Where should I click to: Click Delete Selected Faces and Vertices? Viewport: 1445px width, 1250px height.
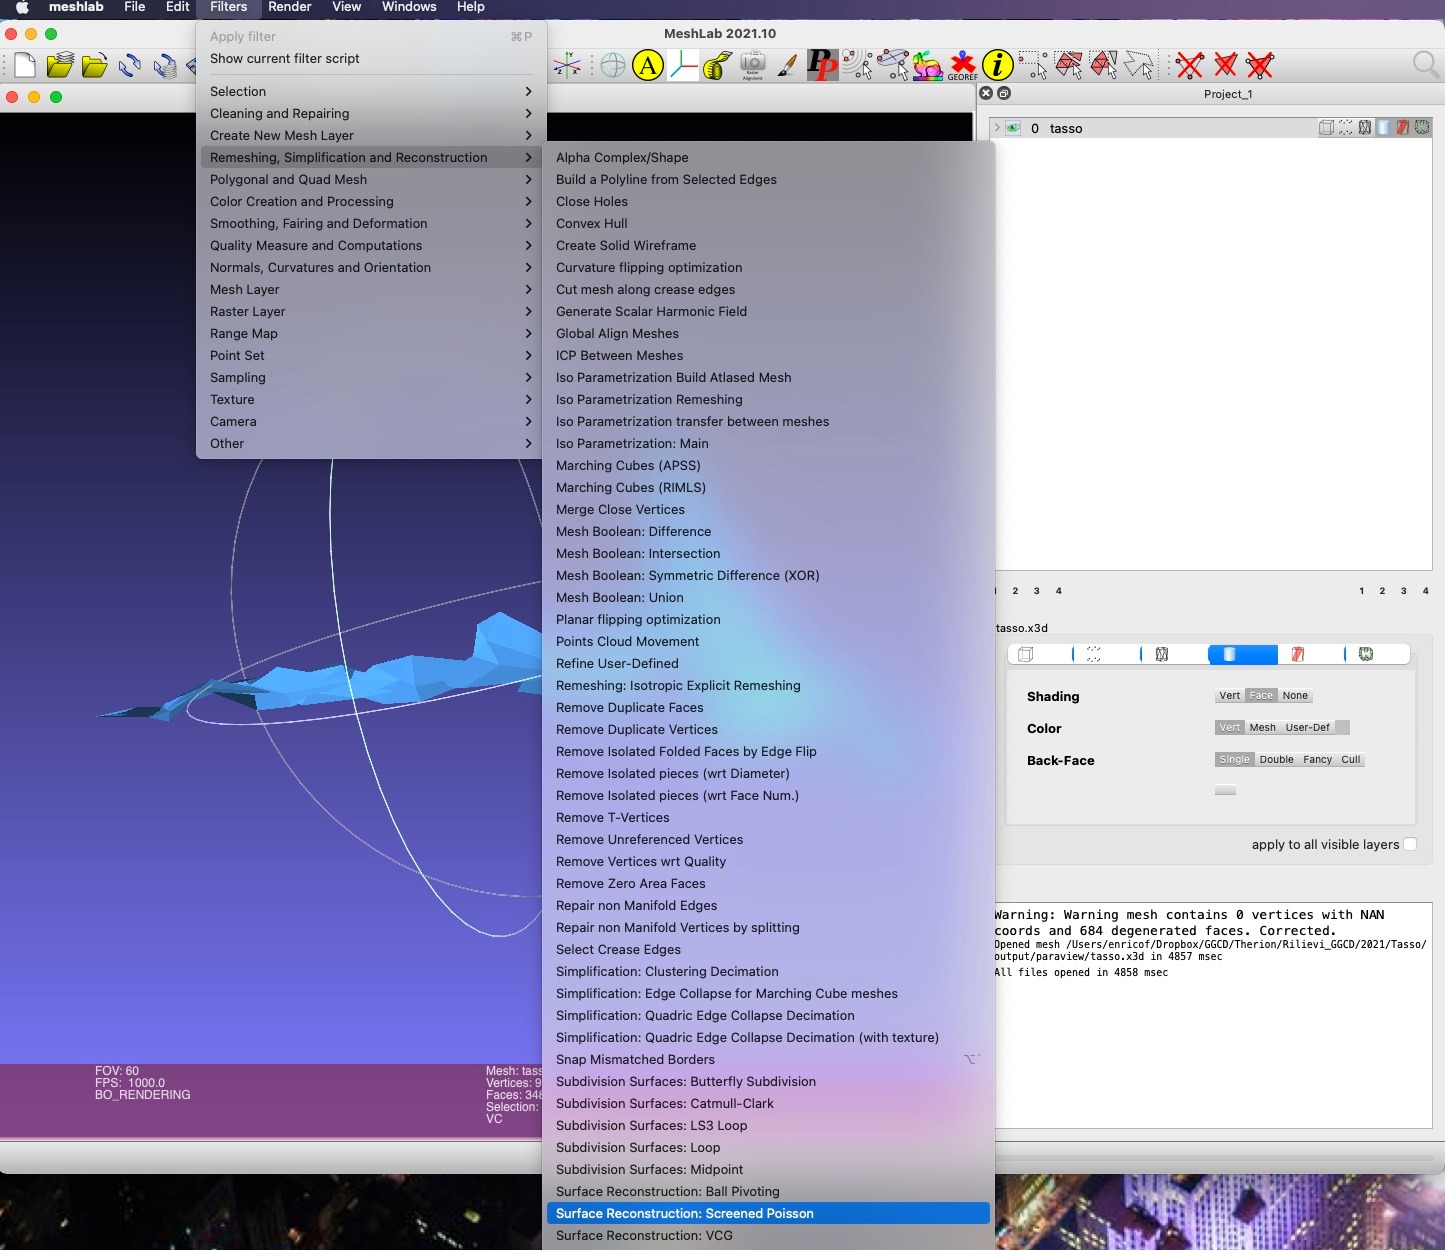pyautogui.click(x=1260, y=66)
